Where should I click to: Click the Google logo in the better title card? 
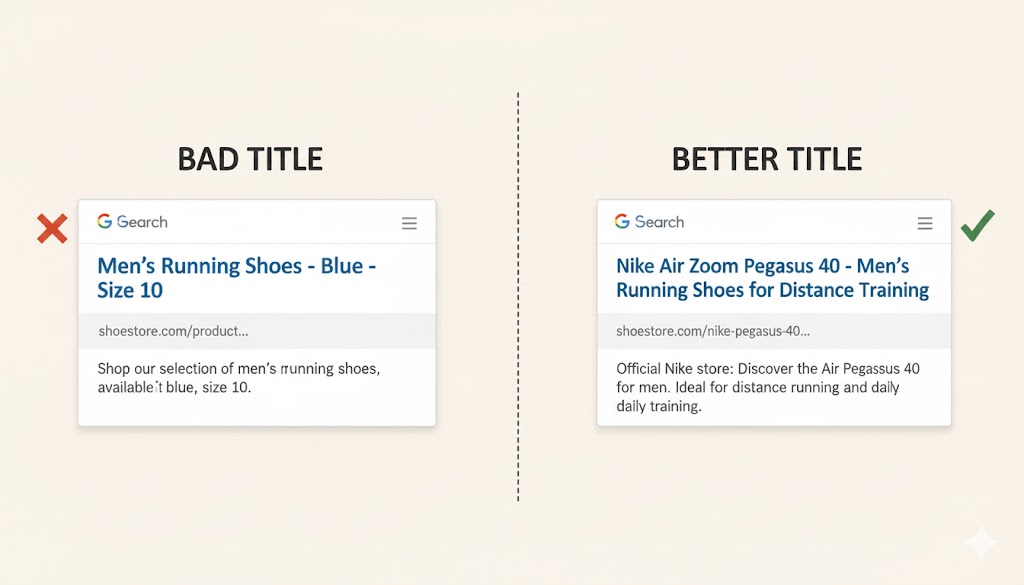(622, 222)
